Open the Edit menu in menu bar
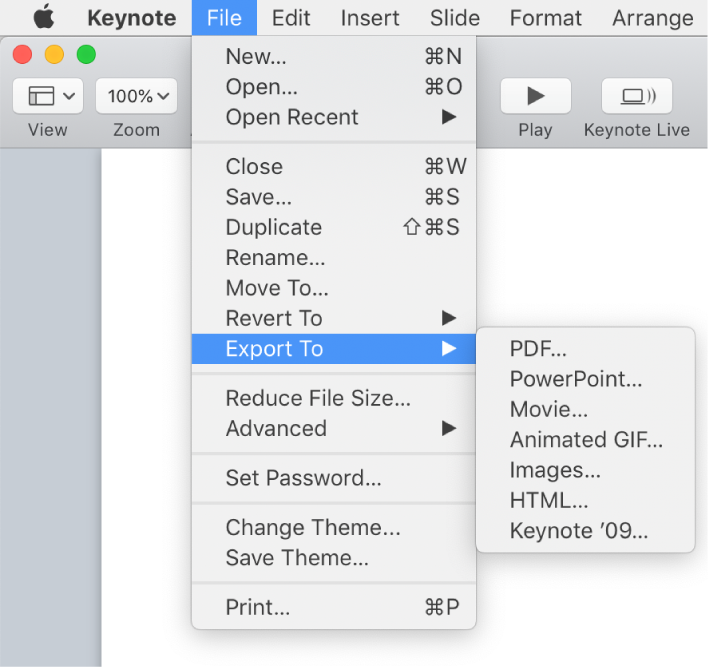 tap(291, 18)
